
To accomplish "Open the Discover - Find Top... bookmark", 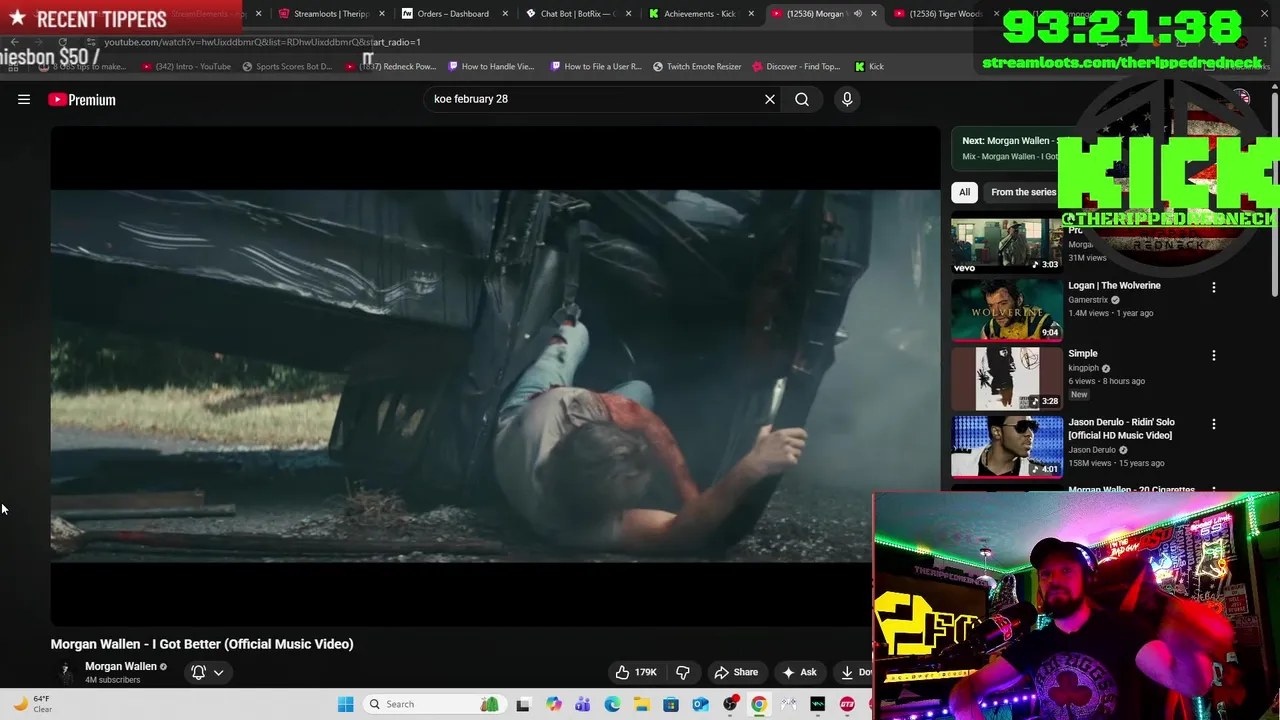I will [796, 66].
